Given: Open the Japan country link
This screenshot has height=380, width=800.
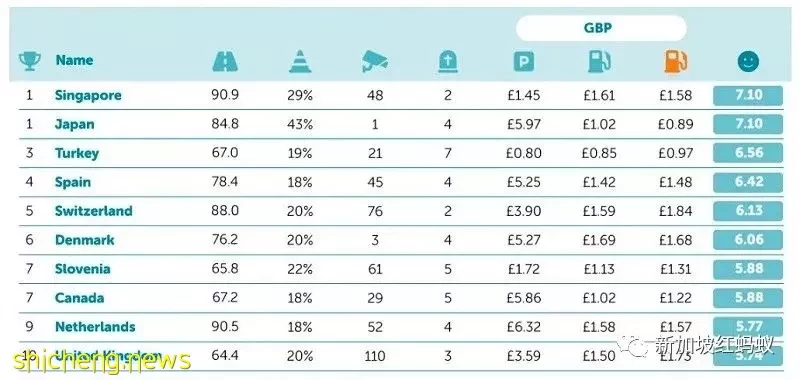Looking at the screenshot, I should 74,124.
